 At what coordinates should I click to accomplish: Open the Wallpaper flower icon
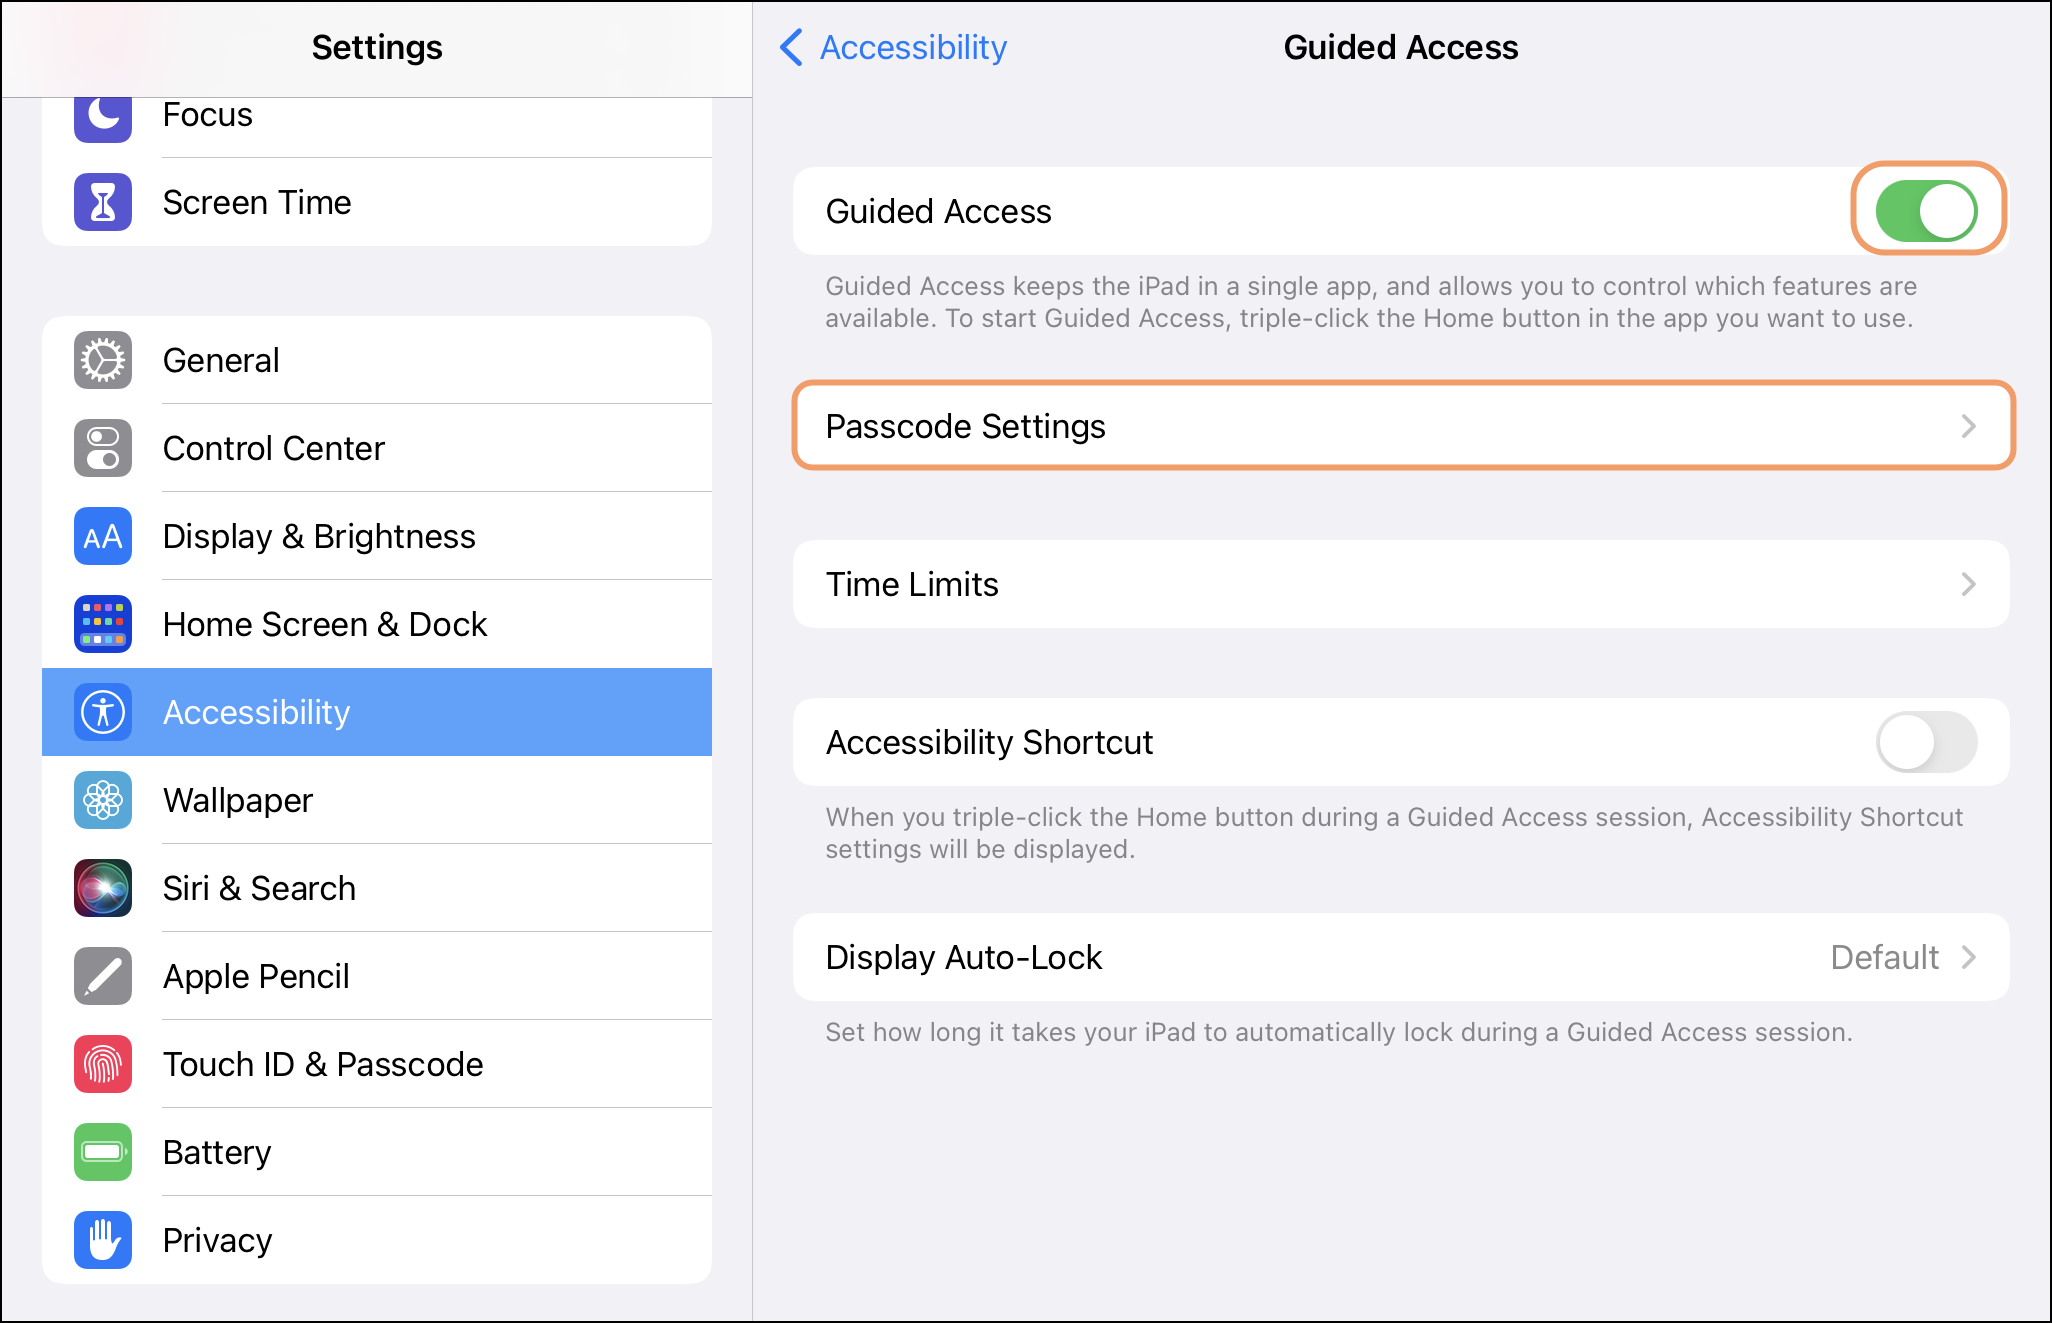(x=103, y=800)
